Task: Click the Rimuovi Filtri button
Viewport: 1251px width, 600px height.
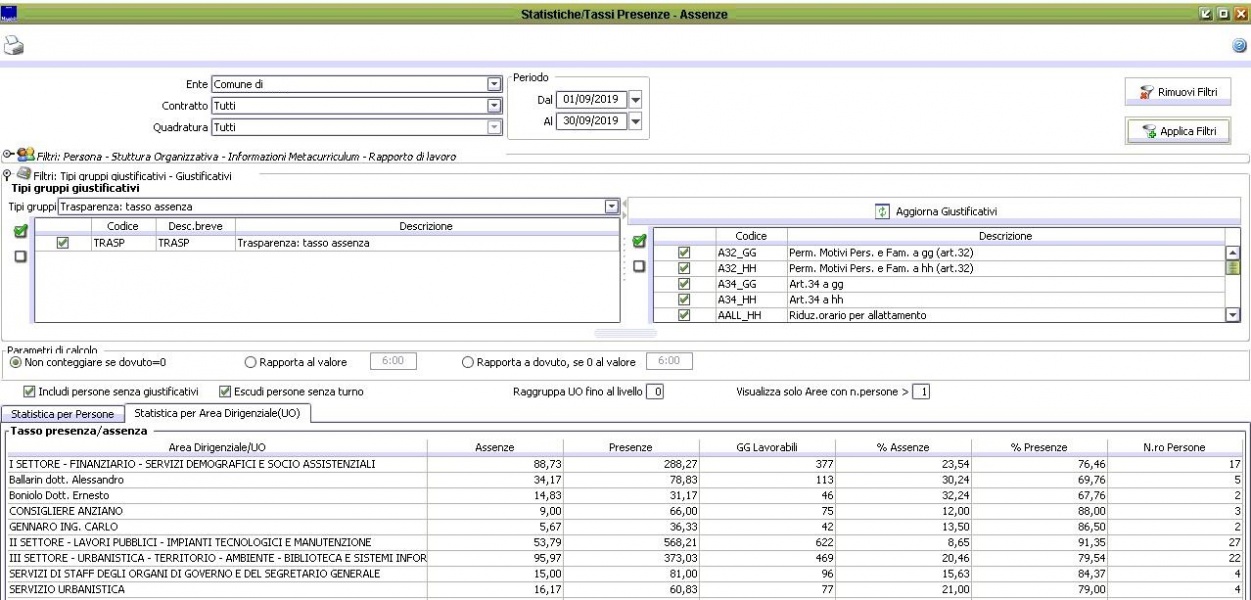Action: [x=1178, y=92]
